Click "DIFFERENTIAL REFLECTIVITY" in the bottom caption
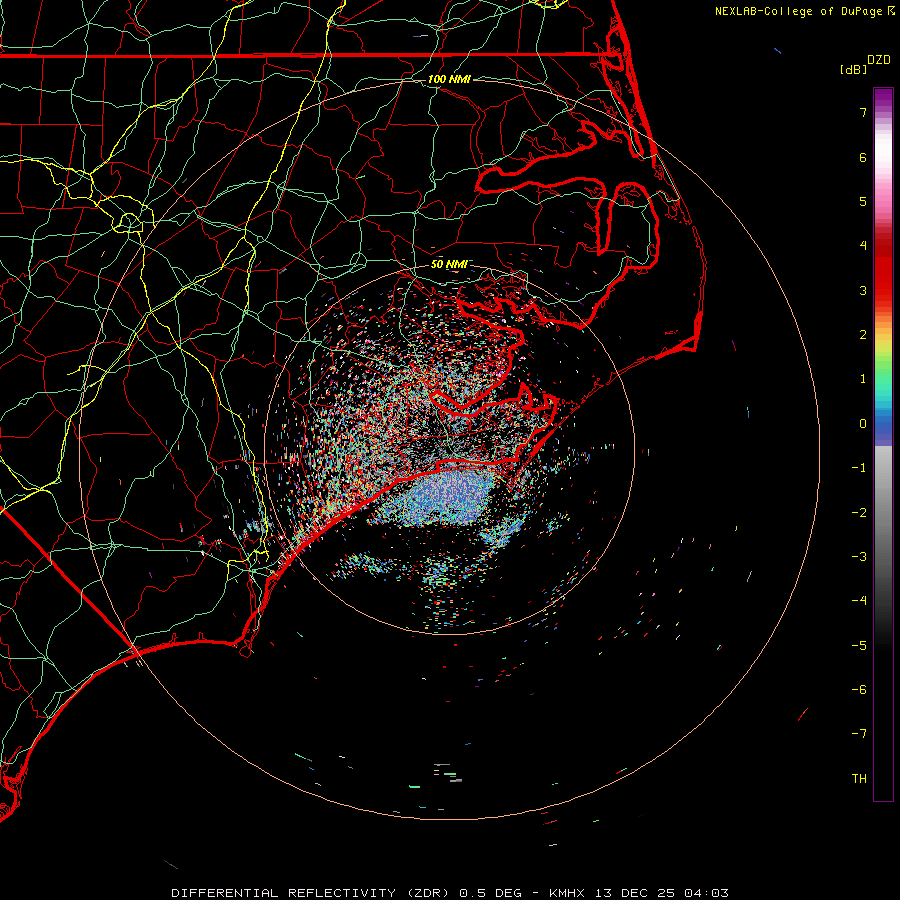The image size is (900, 900). pyautogui.click(x=284, y=893)
